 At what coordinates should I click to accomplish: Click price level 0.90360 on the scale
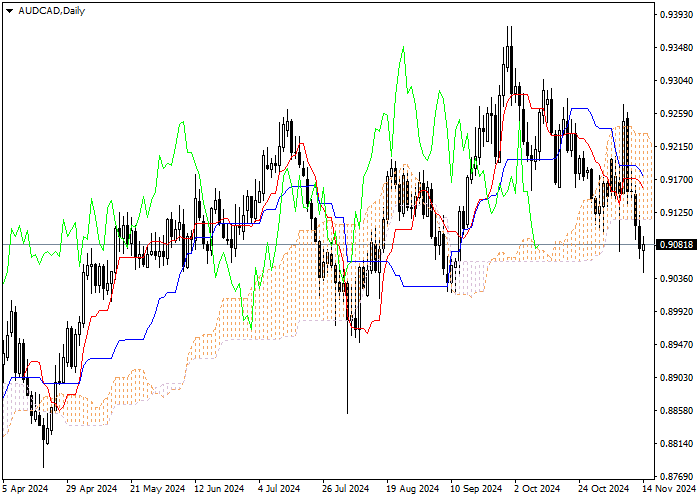[677, 279]
